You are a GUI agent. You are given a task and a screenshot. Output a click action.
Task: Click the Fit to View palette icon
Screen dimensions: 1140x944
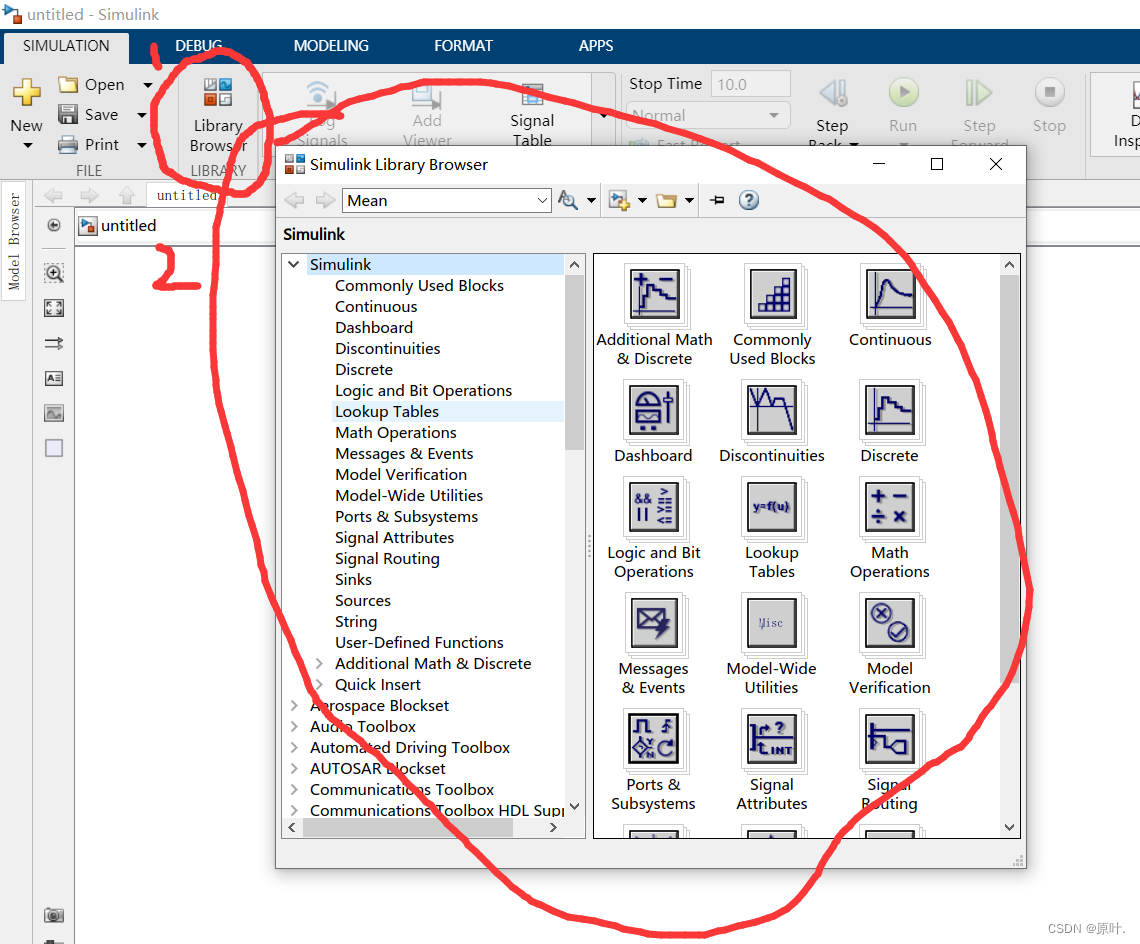(54, 308)
